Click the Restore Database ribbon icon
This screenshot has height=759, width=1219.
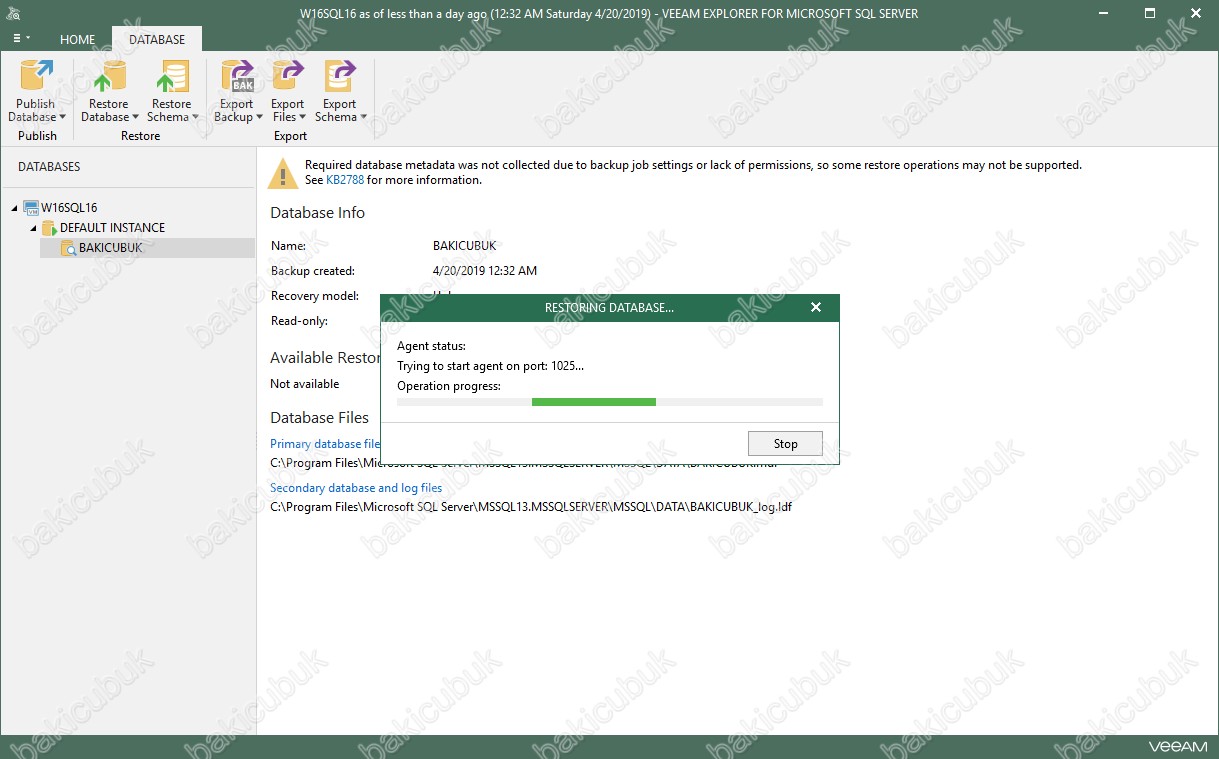(108, 77)
